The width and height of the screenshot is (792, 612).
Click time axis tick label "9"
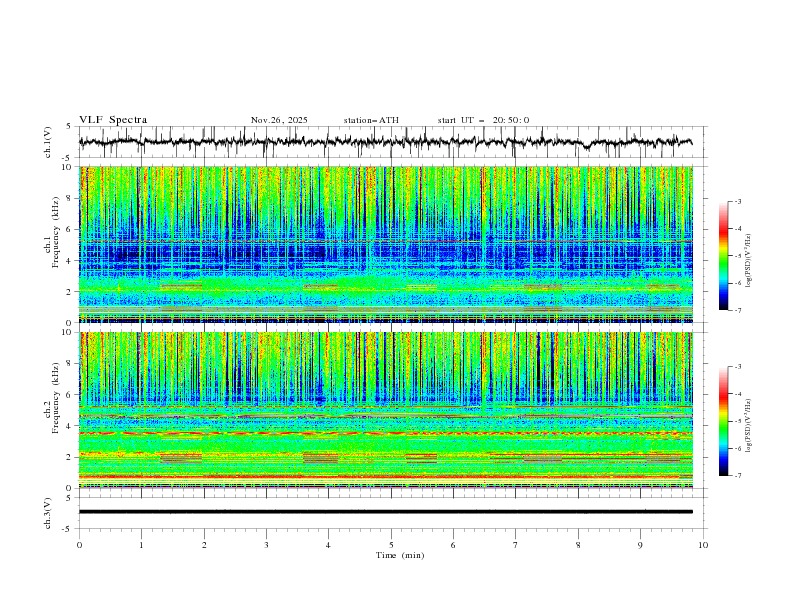pos(640,545)
